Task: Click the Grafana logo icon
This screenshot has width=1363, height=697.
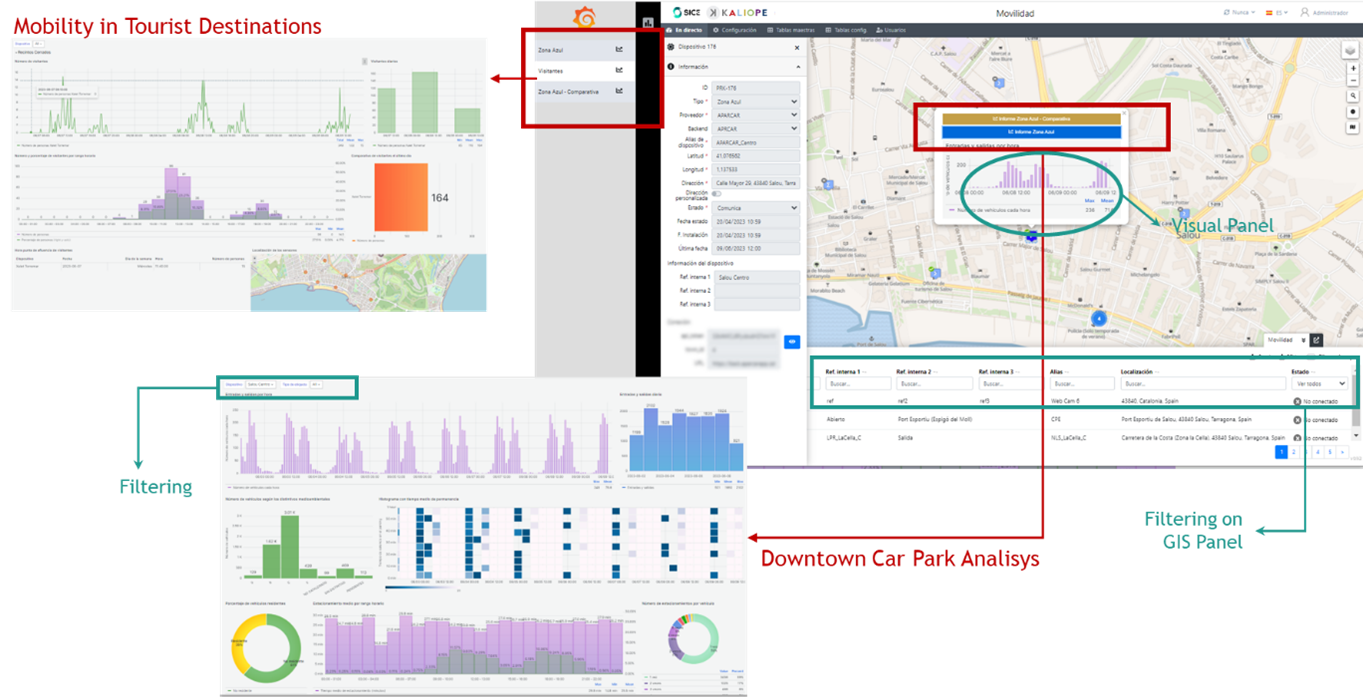Action: point(584,18)
